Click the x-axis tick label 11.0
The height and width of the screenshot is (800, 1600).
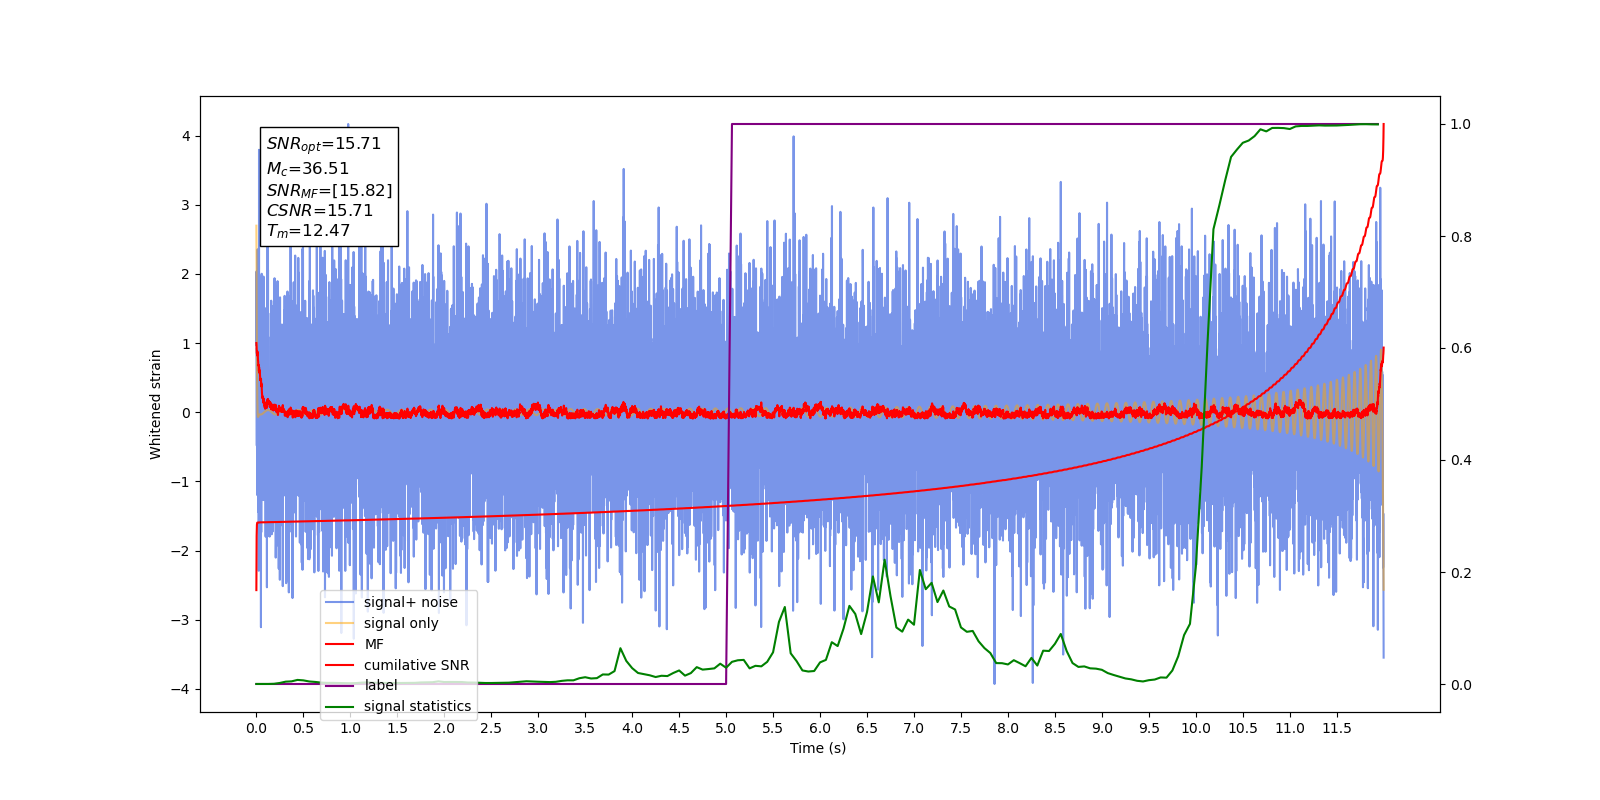click(x=1290, y=728)
